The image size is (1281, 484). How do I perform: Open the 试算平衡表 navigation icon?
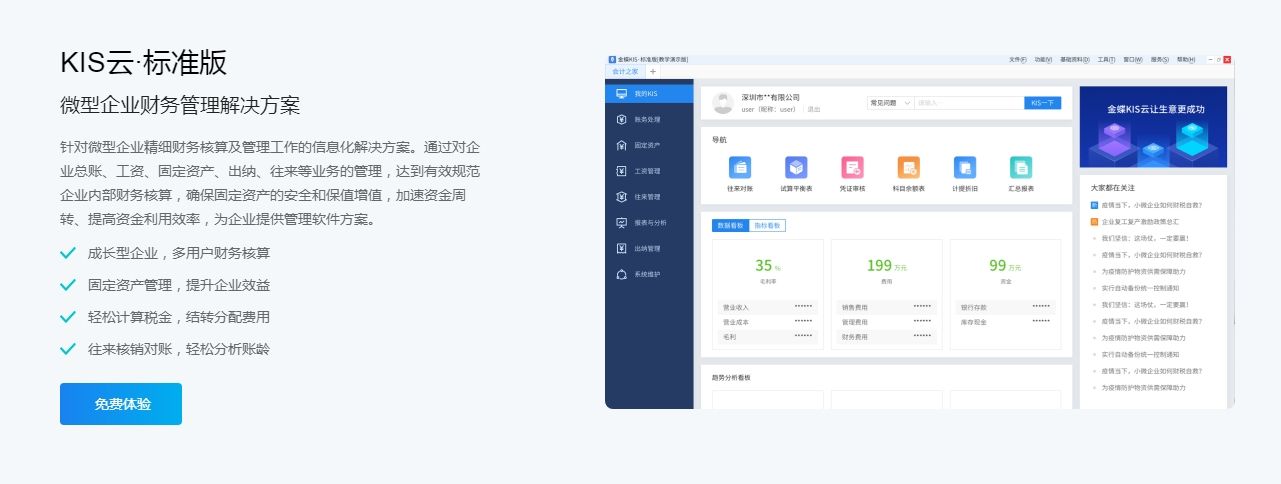pyautogui.click(x=796, y=168)
